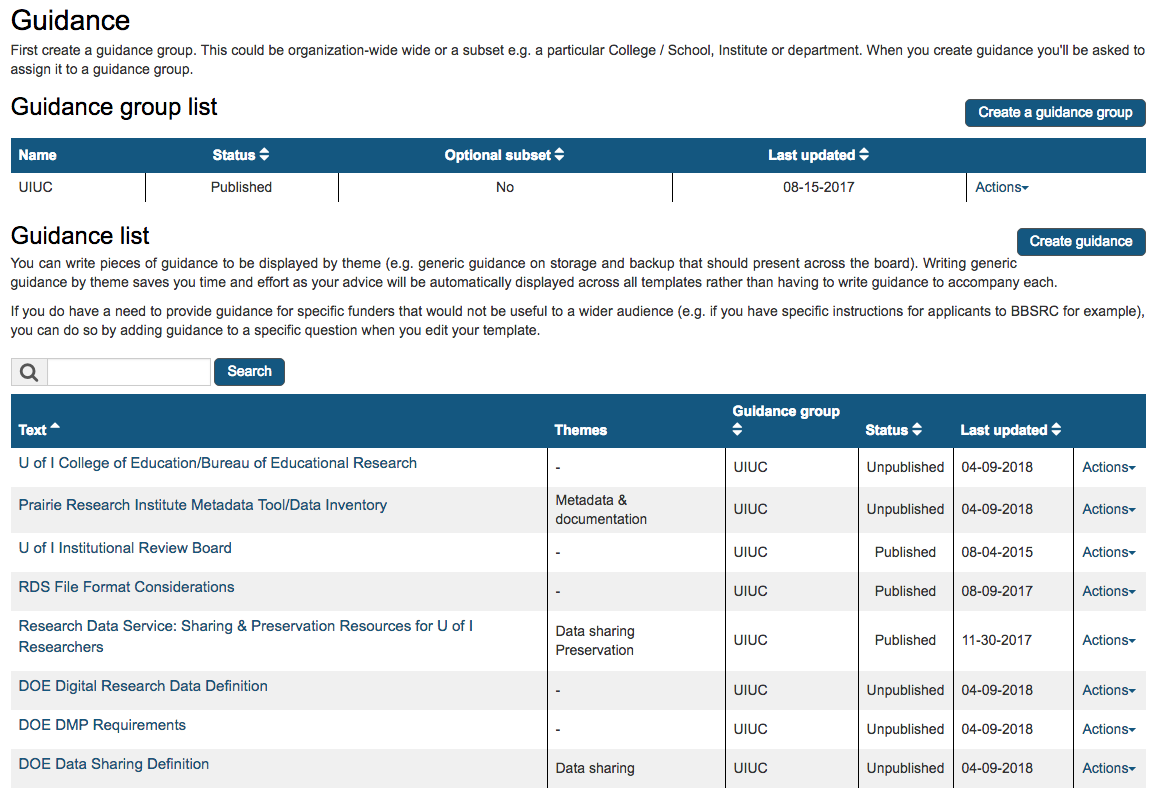Expand Actions menu for DOE DMP Requirements row
Screen dimensions: 1157x788
[x=1107, y=728]
